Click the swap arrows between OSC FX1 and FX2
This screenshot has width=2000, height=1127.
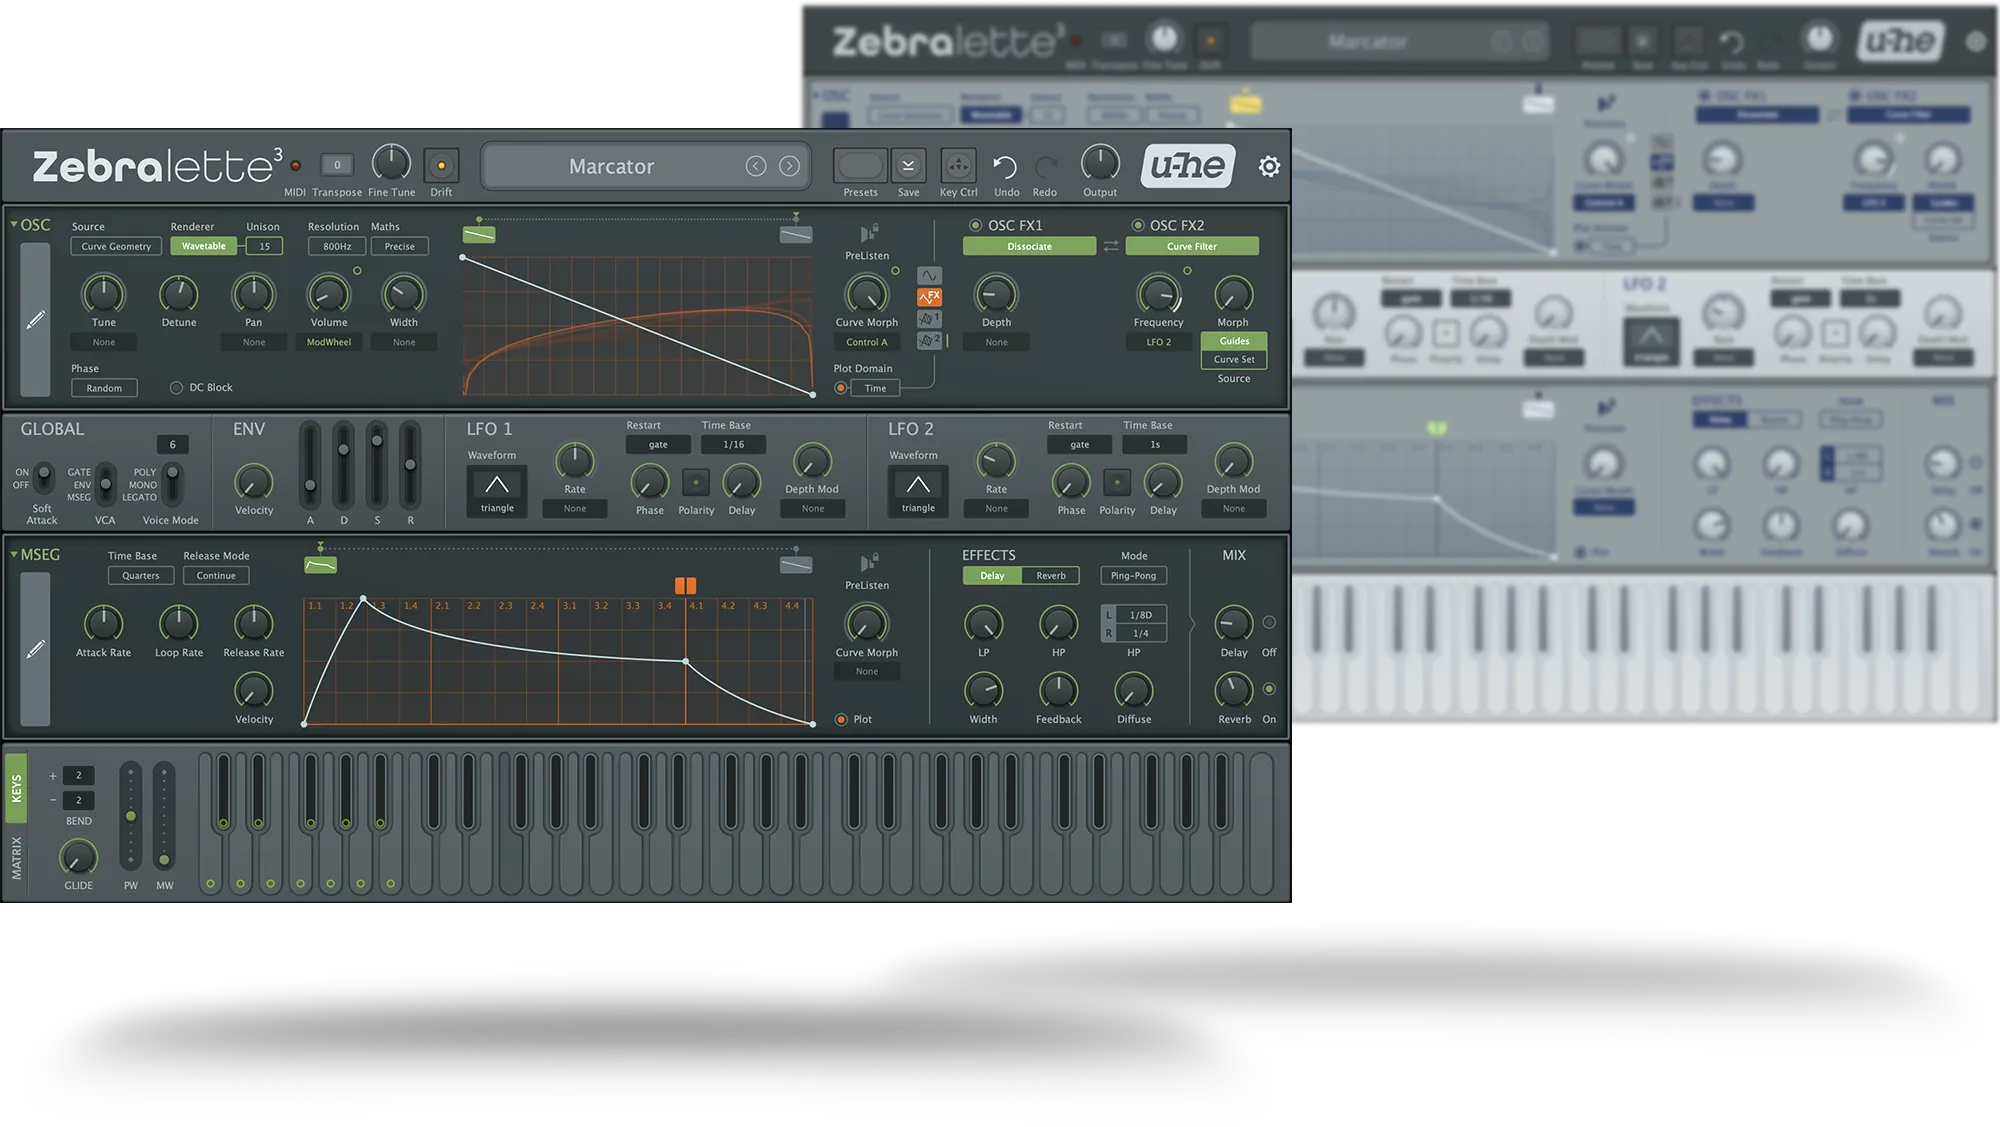point(1111,245)
